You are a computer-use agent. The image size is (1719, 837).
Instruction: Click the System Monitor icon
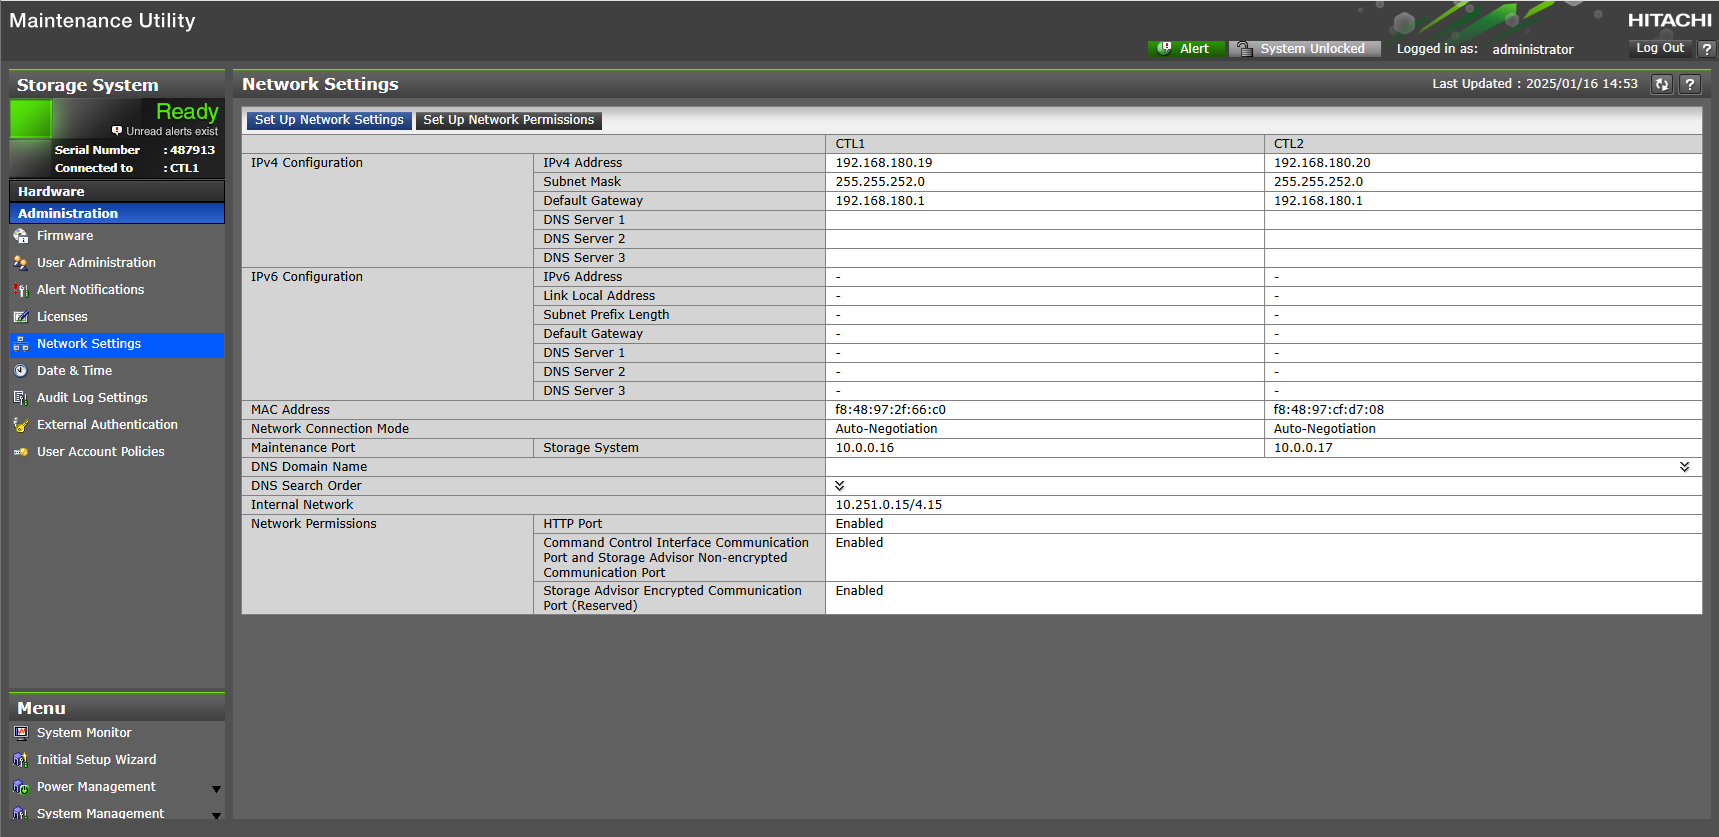tap(21, 733)
